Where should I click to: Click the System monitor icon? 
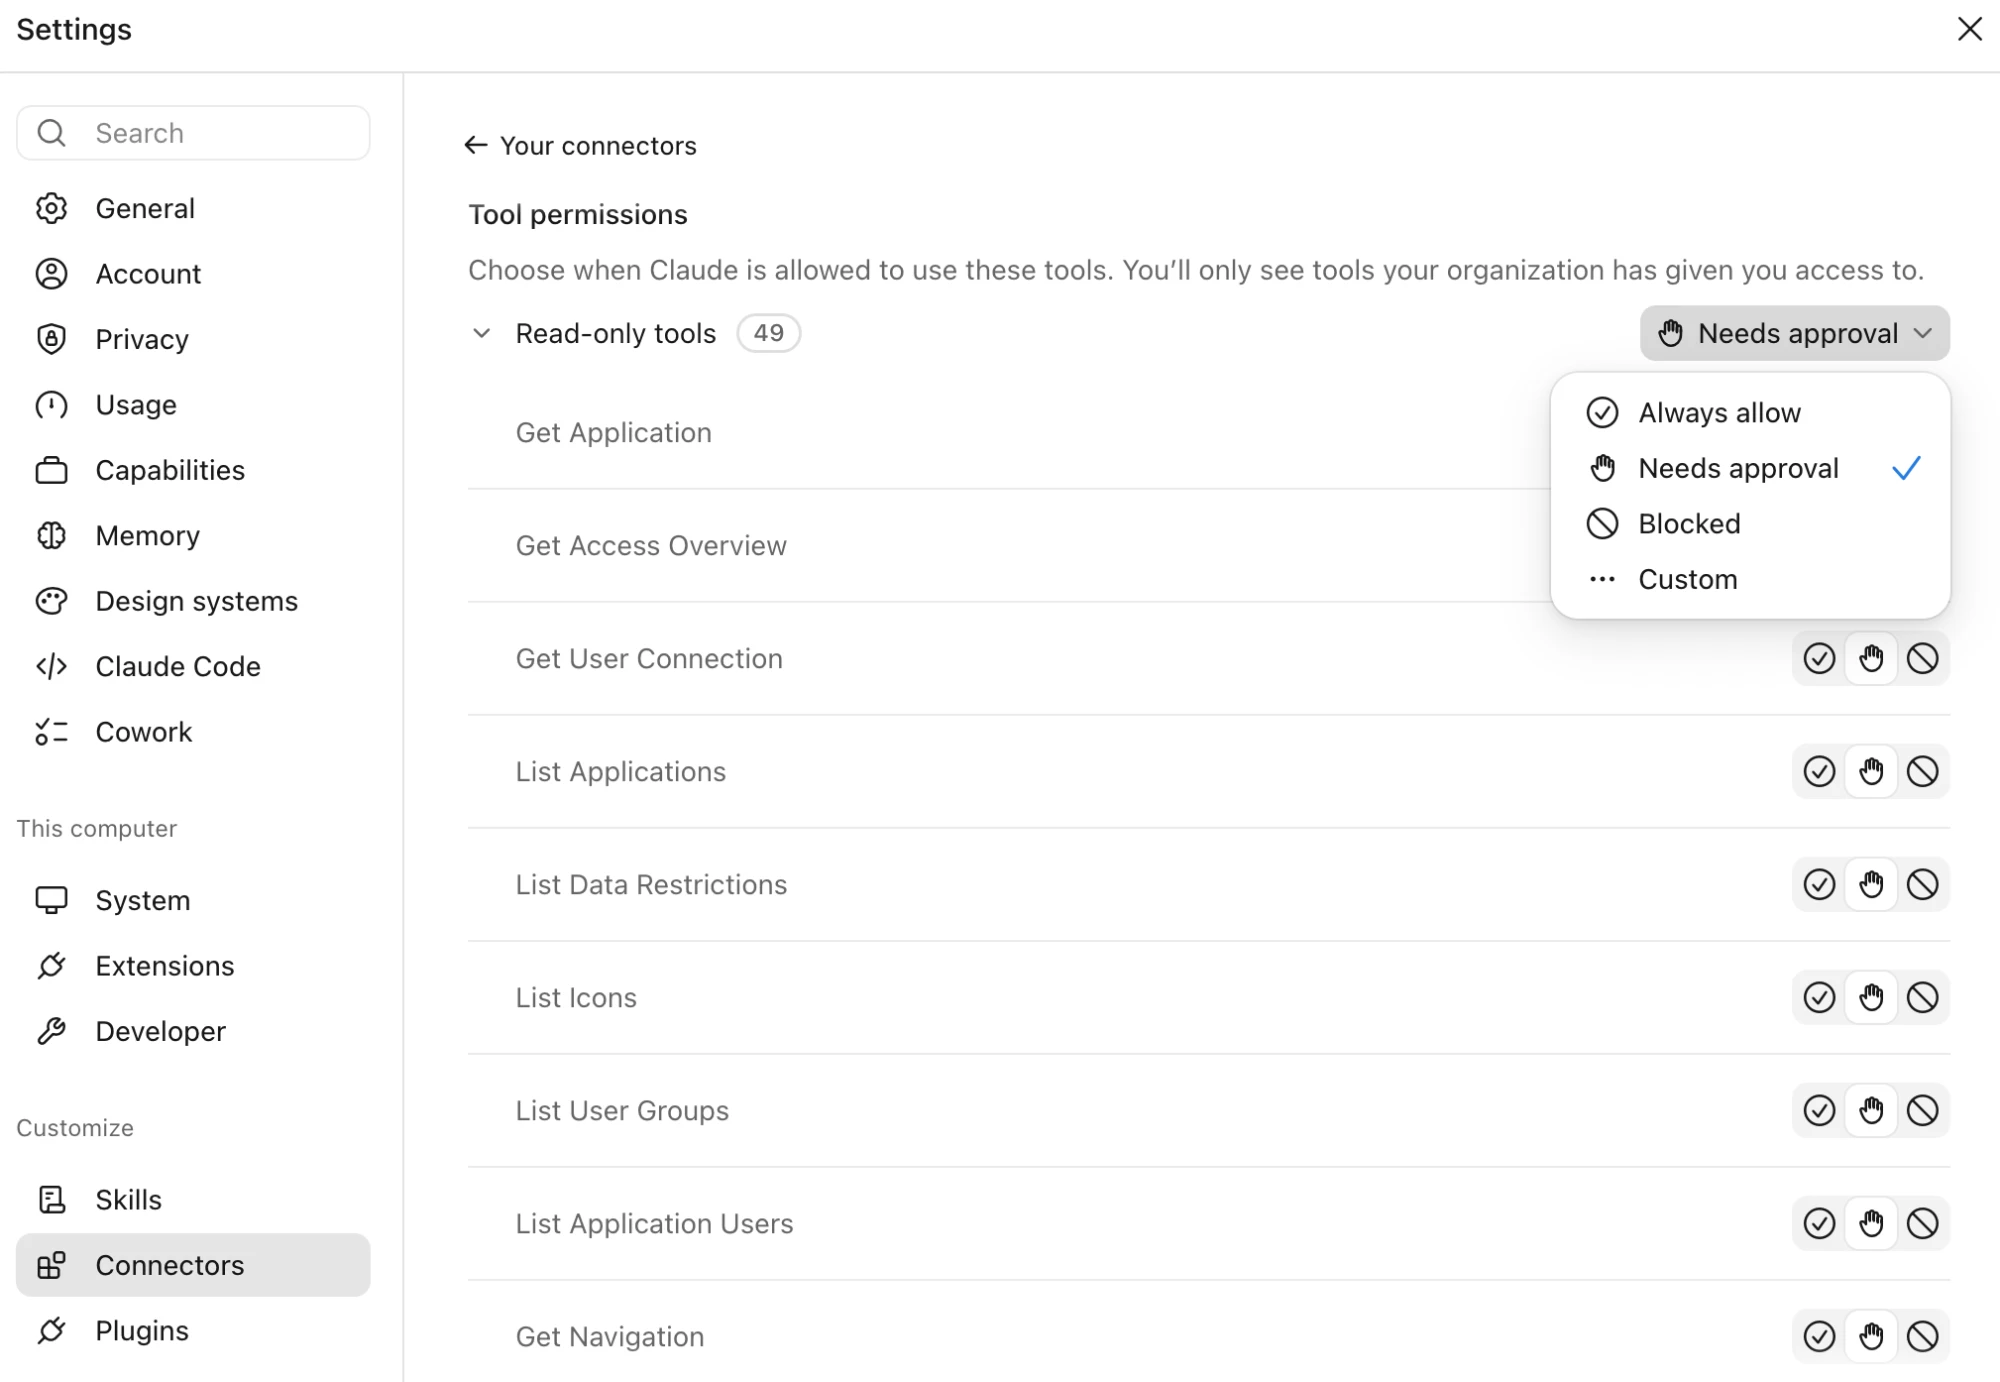pos(51,900)
